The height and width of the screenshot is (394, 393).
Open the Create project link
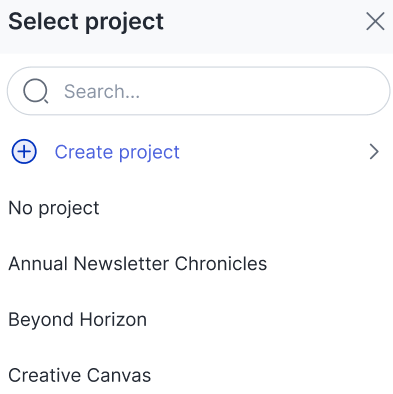tap(117, 152)
